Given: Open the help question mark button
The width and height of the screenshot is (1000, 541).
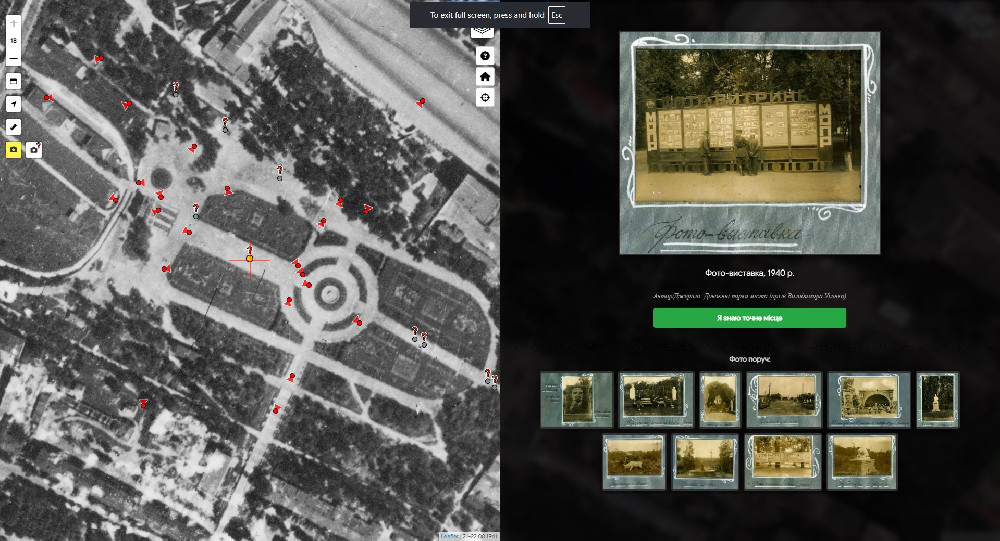Looking at the screenshot, I should (x=485, y=56).
